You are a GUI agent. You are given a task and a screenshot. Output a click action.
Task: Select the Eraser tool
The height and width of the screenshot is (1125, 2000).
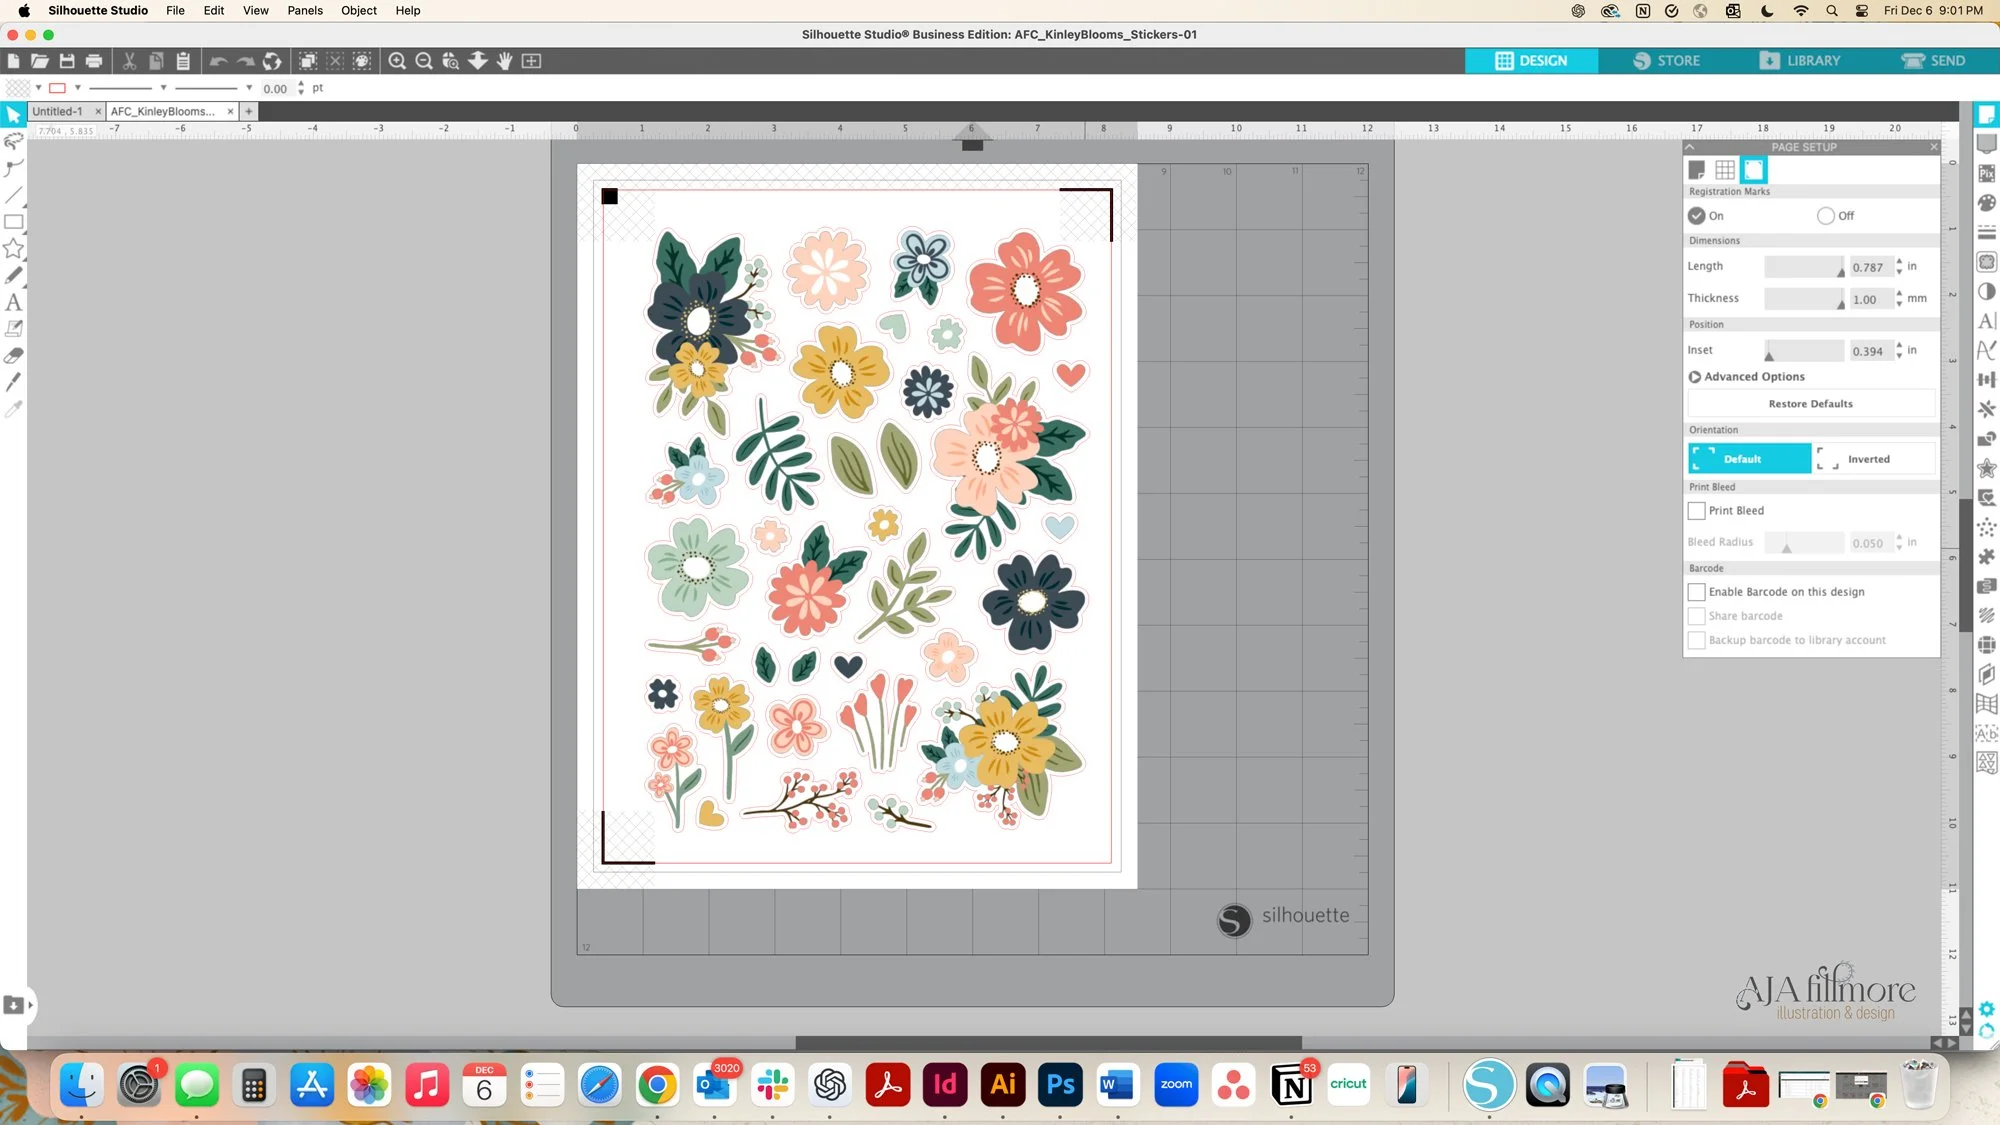[13, 355]
